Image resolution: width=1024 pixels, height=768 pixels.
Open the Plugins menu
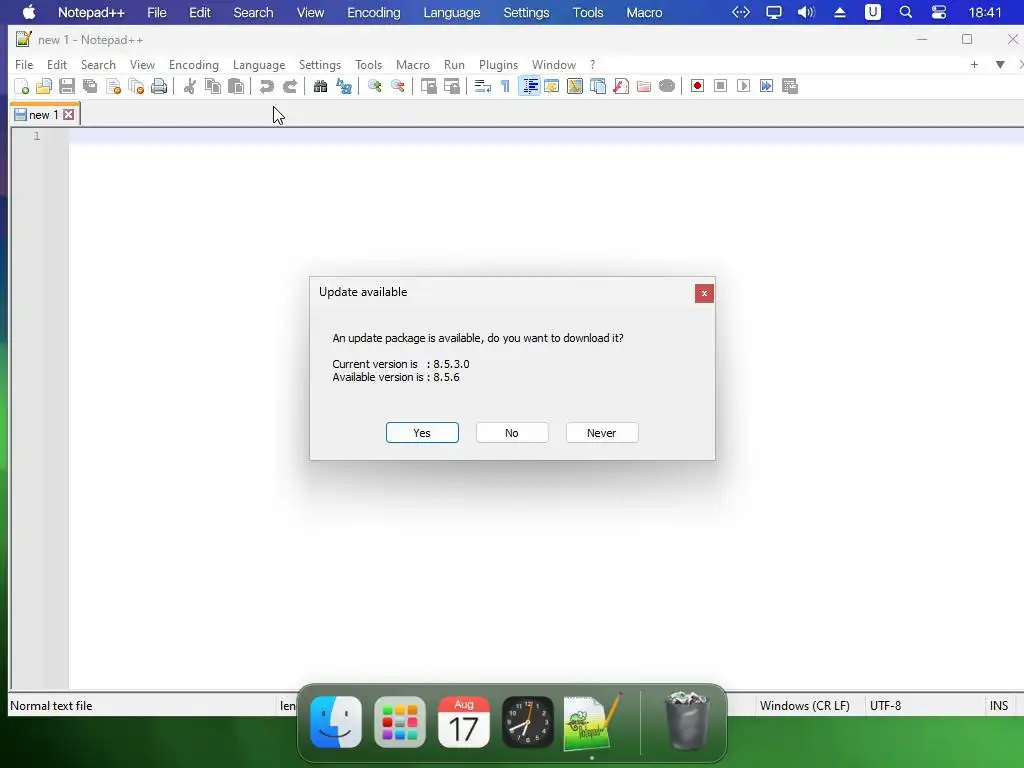point(498,65)
